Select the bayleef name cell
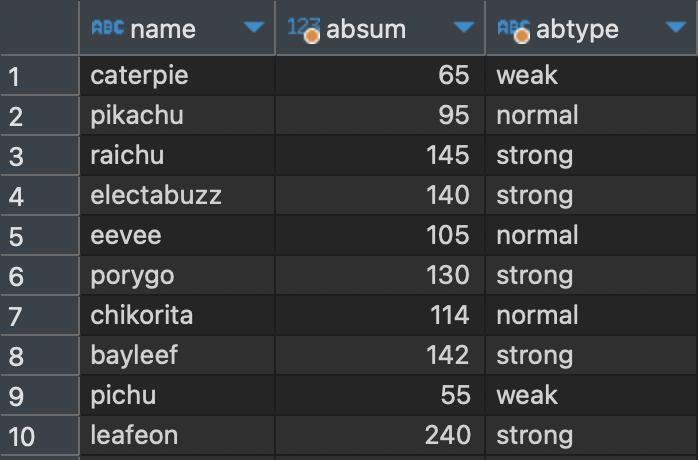The image size is (698, 460). click(177, 356)
